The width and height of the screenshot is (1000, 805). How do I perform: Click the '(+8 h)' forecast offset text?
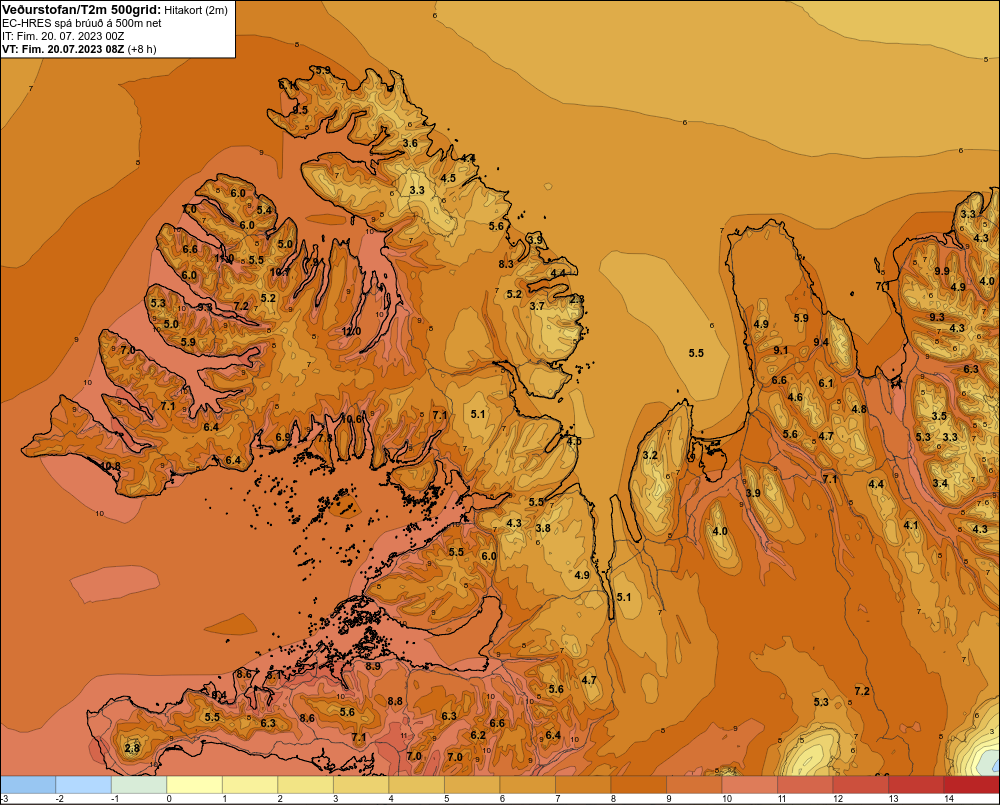pyautogui.click(x=142, y=49)
